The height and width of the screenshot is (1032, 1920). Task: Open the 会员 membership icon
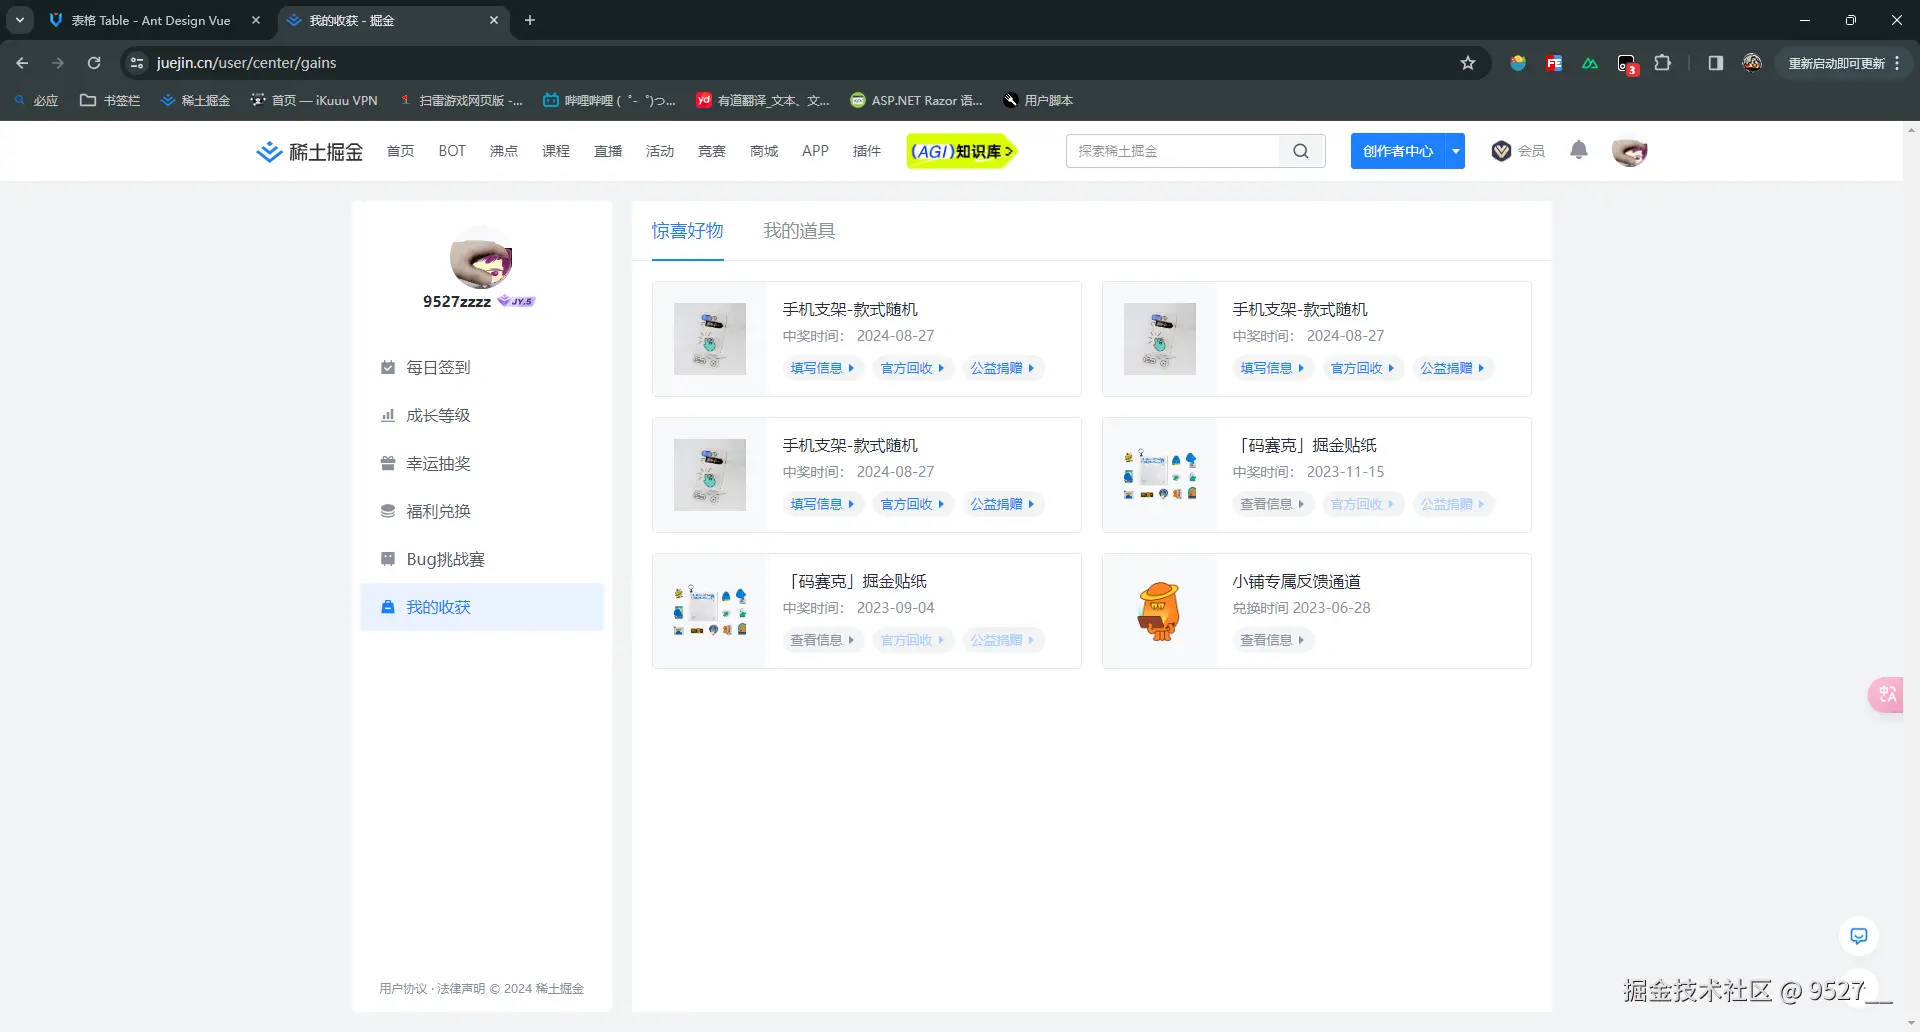click(1499, 151)
